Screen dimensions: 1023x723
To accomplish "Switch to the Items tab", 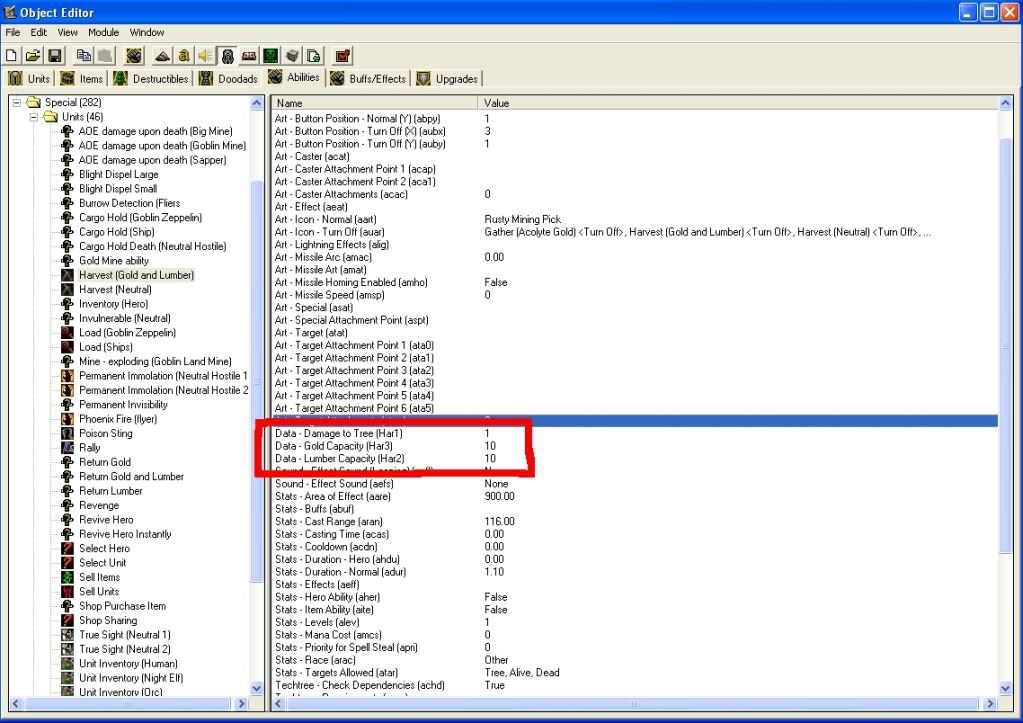I will pos(82,79).
